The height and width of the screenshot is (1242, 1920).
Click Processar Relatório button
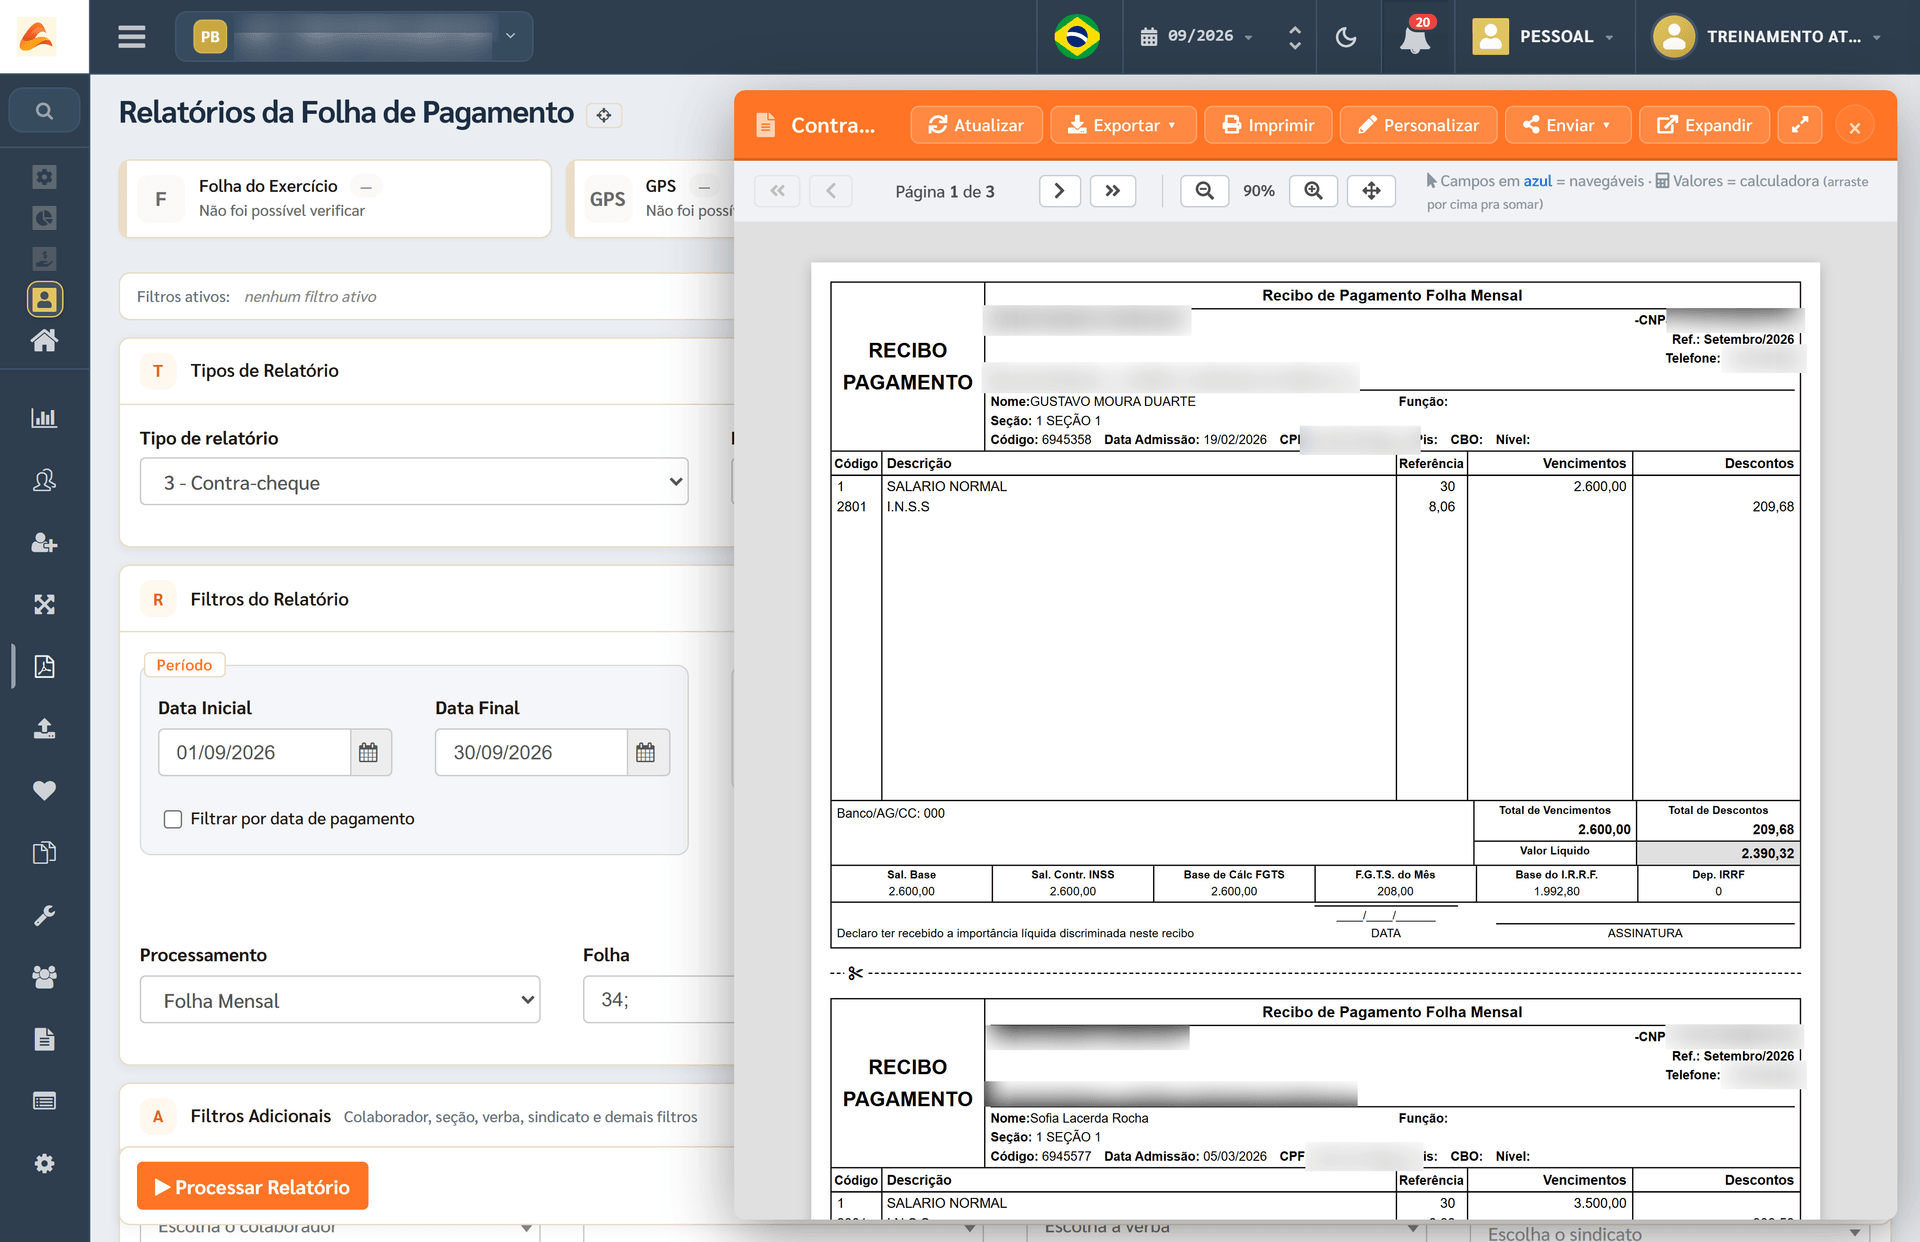(x=252, y=1186)
